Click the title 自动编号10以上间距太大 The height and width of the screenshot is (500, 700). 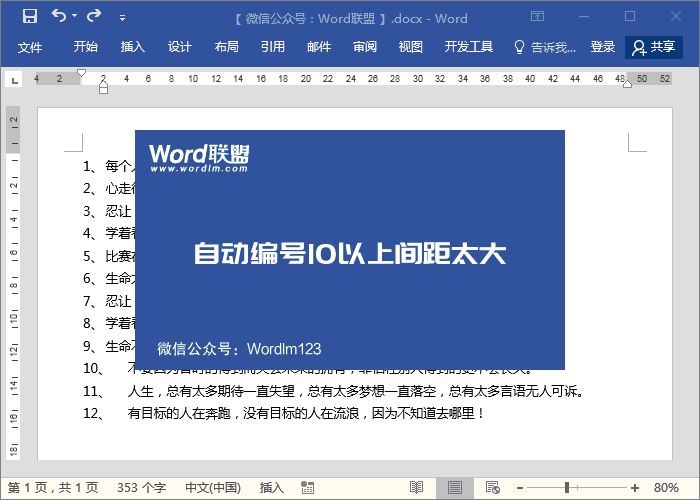click(x=350, y=254)
